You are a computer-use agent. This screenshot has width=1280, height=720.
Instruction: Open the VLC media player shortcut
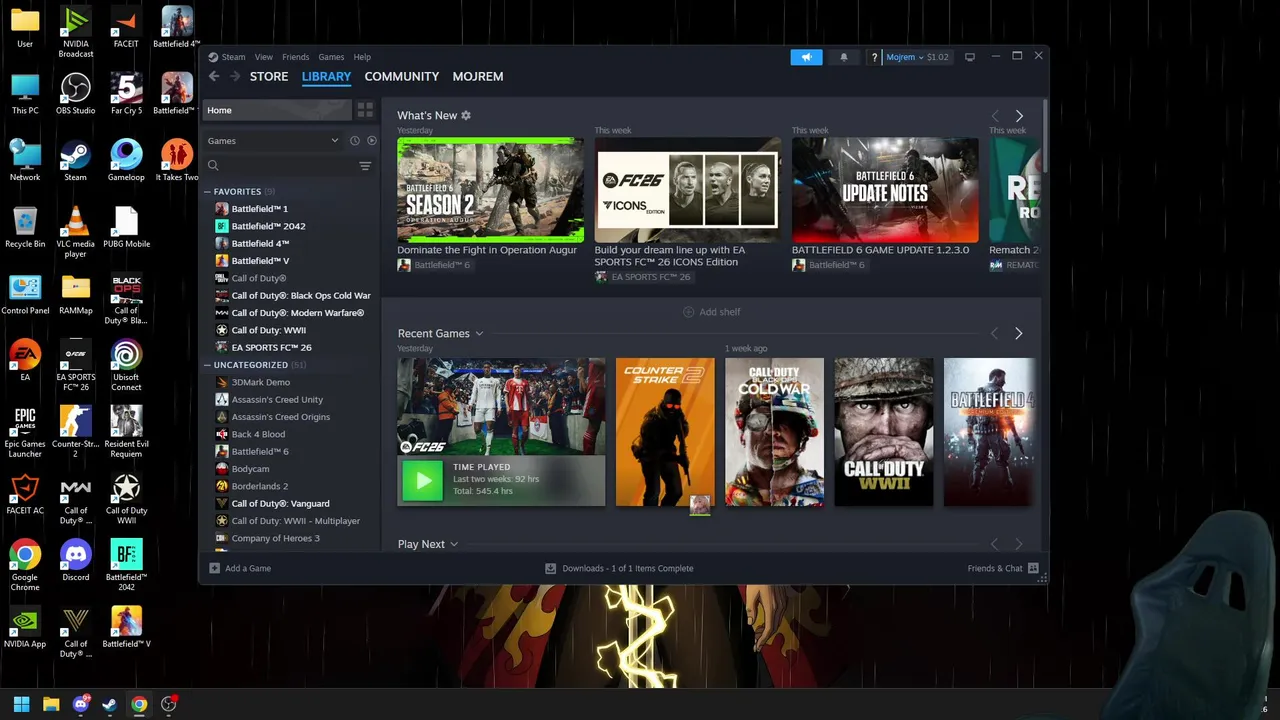click(75, 232)
